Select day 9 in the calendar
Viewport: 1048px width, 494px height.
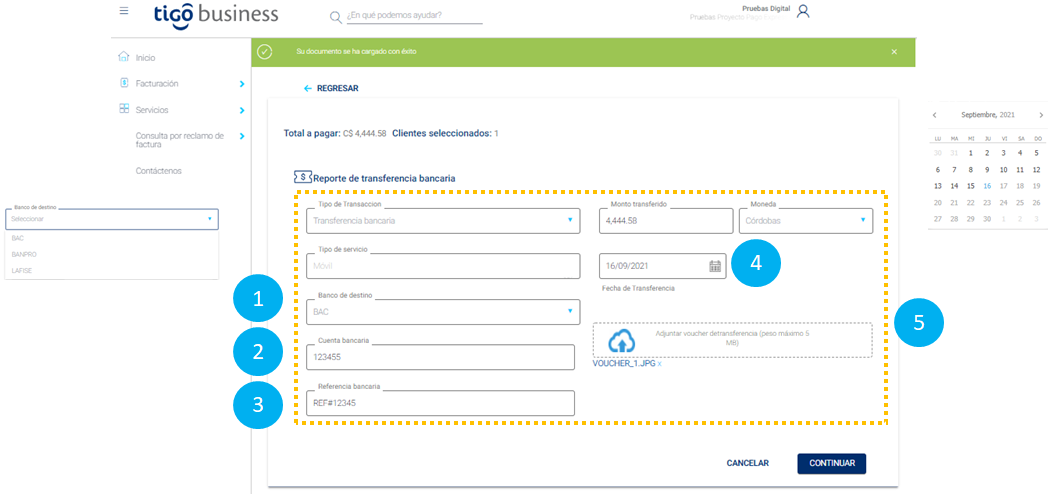(987, 170)
